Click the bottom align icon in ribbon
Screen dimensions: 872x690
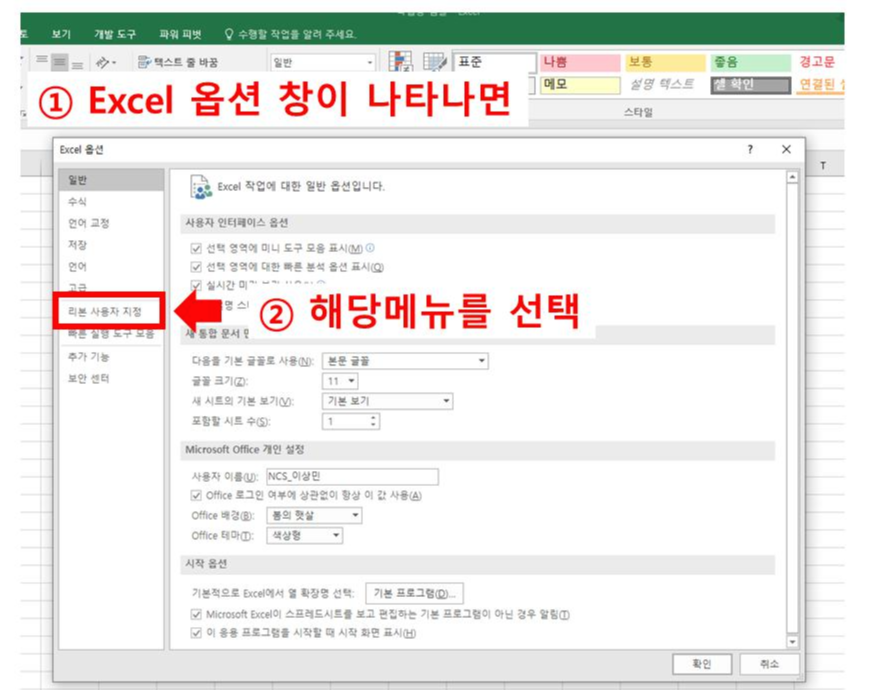77,64
